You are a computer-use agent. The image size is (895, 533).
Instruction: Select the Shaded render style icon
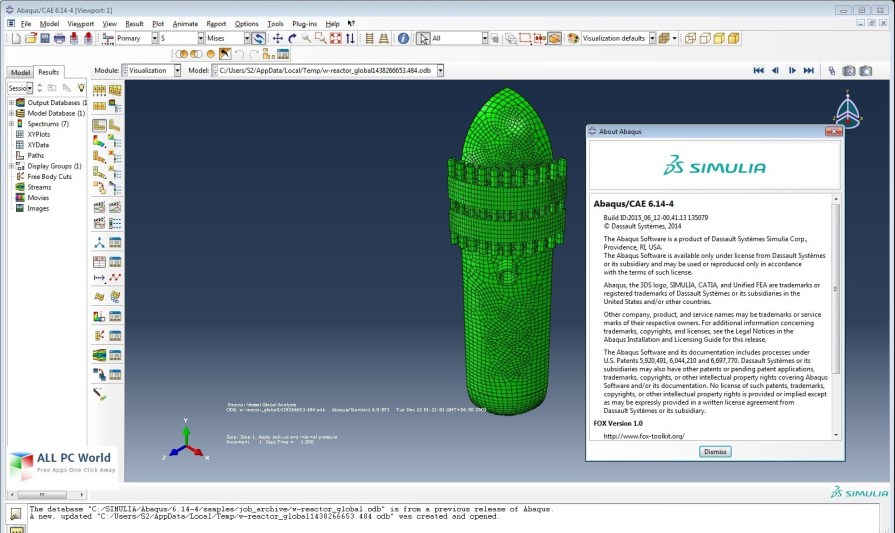coord(733,38)
